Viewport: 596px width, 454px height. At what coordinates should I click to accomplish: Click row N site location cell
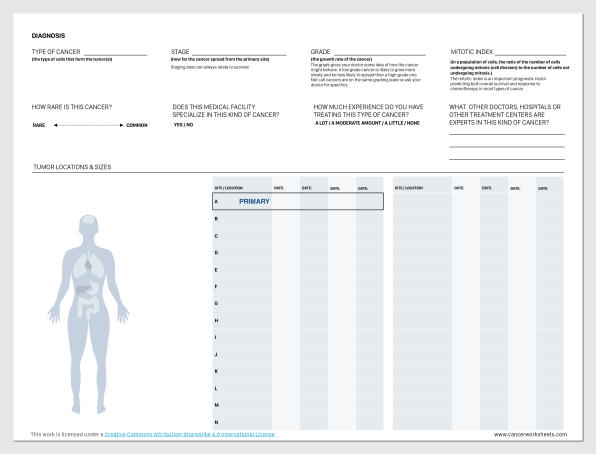click(242, 422)
